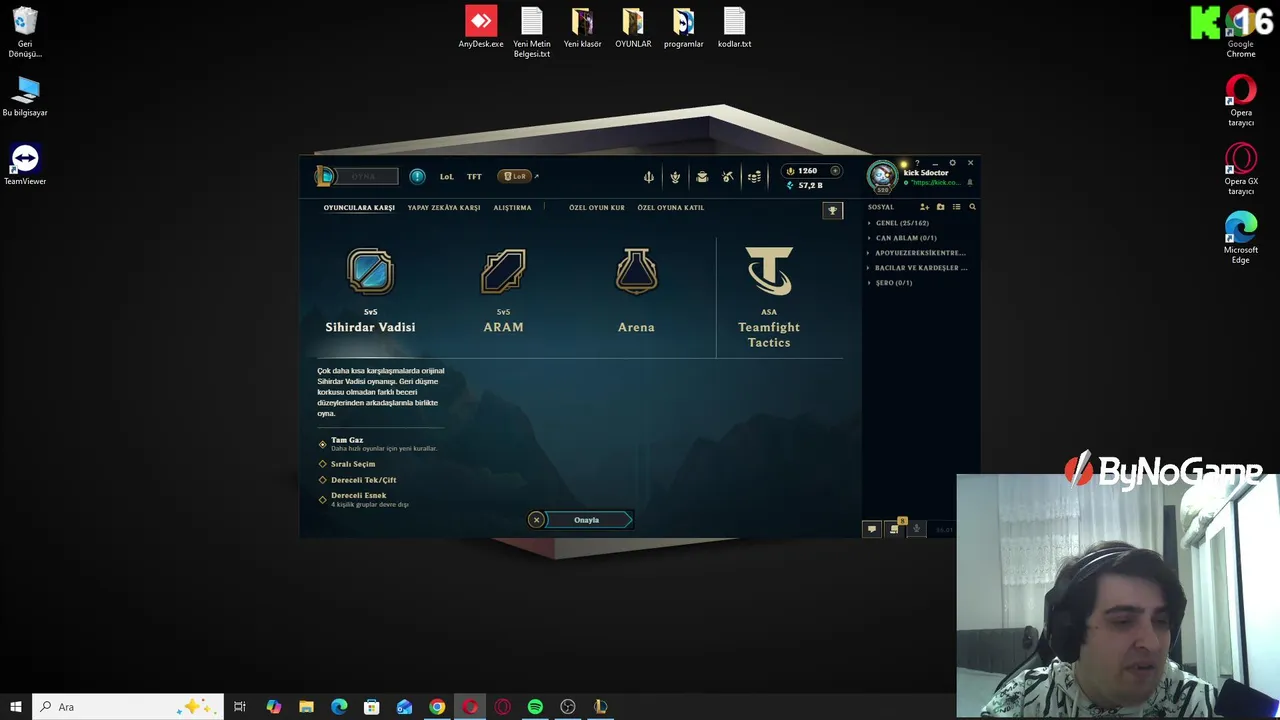The width and height of the screenshot is (1280, 720).
Task: Open the alerts exclamation icon near OYNA
Action: (417, 177)
